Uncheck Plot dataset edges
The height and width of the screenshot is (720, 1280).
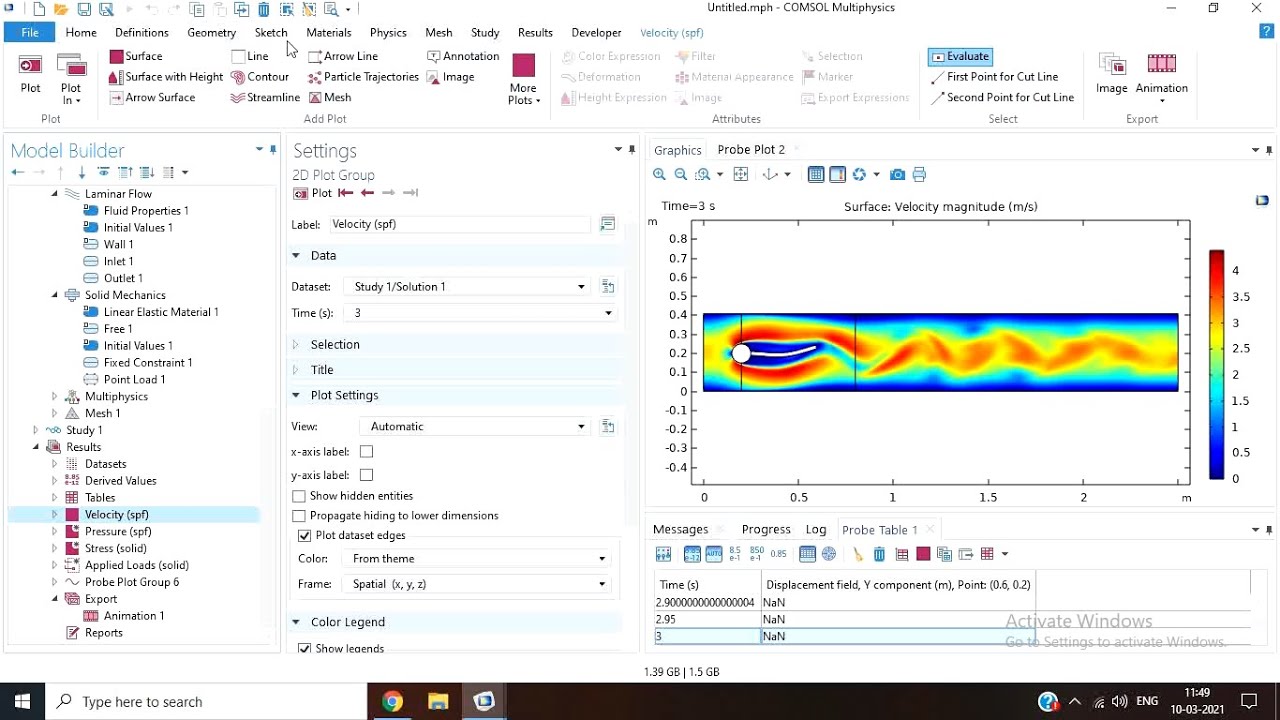tap(305, 536)
